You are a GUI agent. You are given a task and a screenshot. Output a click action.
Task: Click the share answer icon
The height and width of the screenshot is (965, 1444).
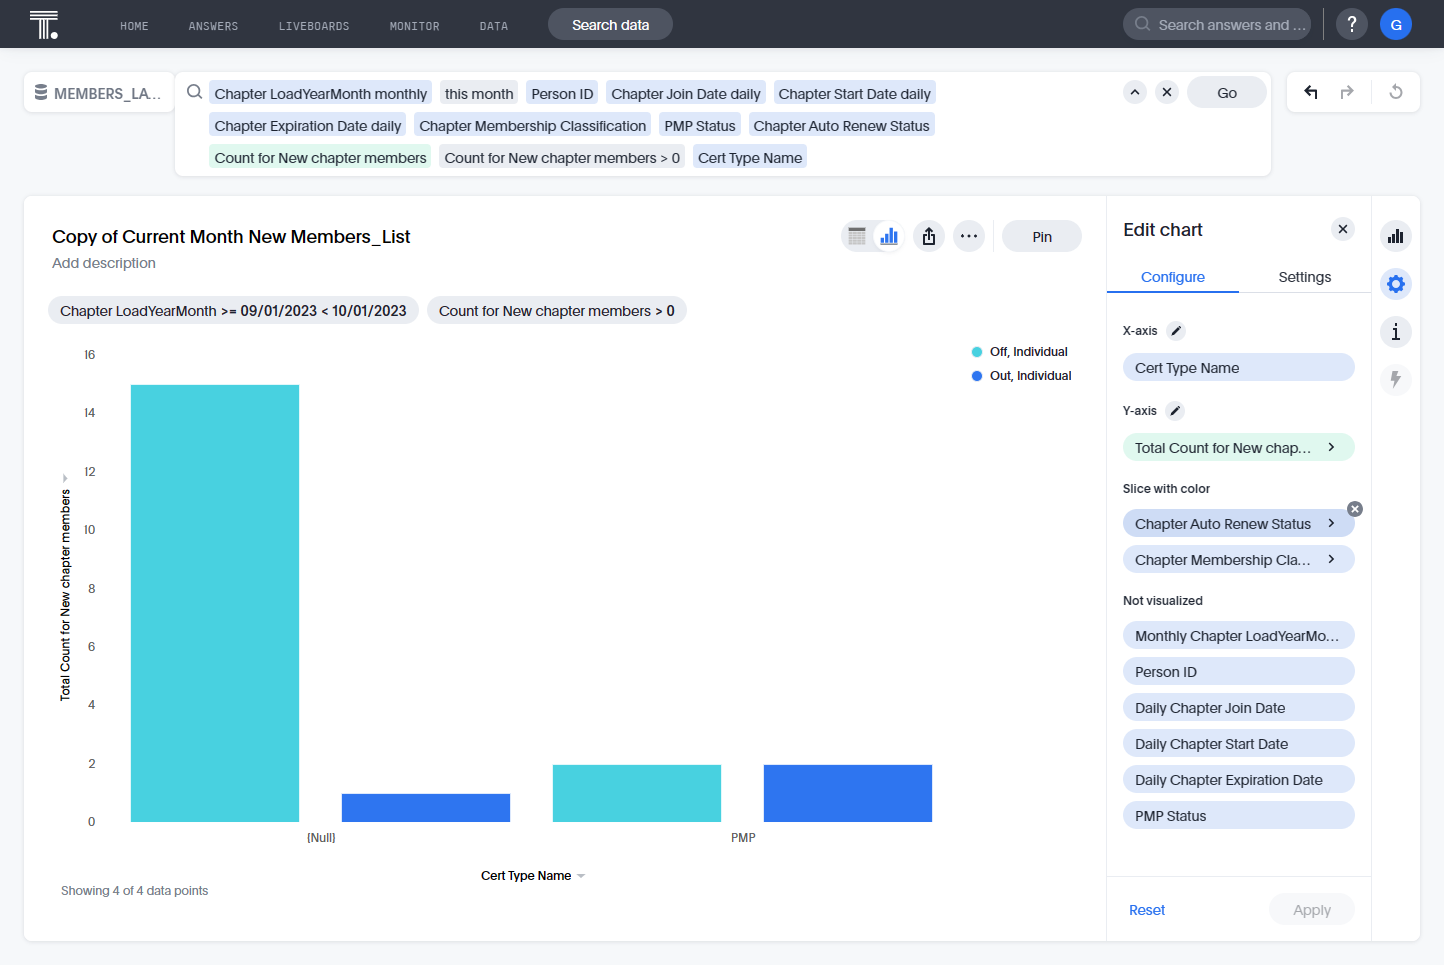click(x=929, y=236)
